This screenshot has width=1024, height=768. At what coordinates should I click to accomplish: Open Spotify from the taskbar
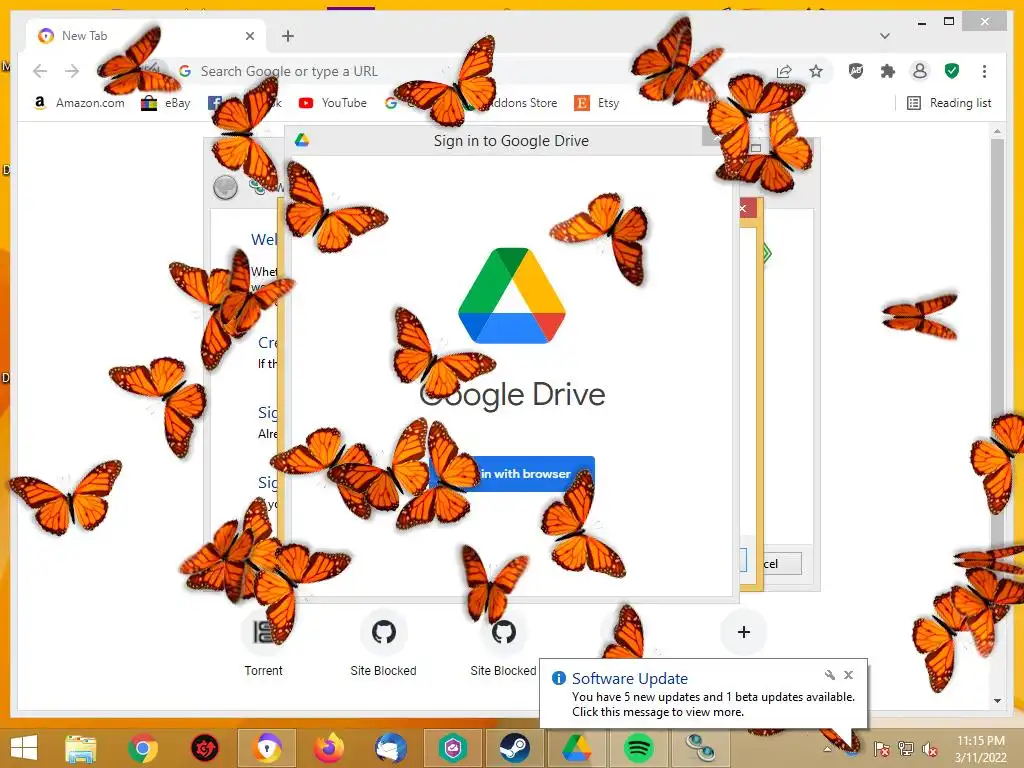[x=639, y=748]
